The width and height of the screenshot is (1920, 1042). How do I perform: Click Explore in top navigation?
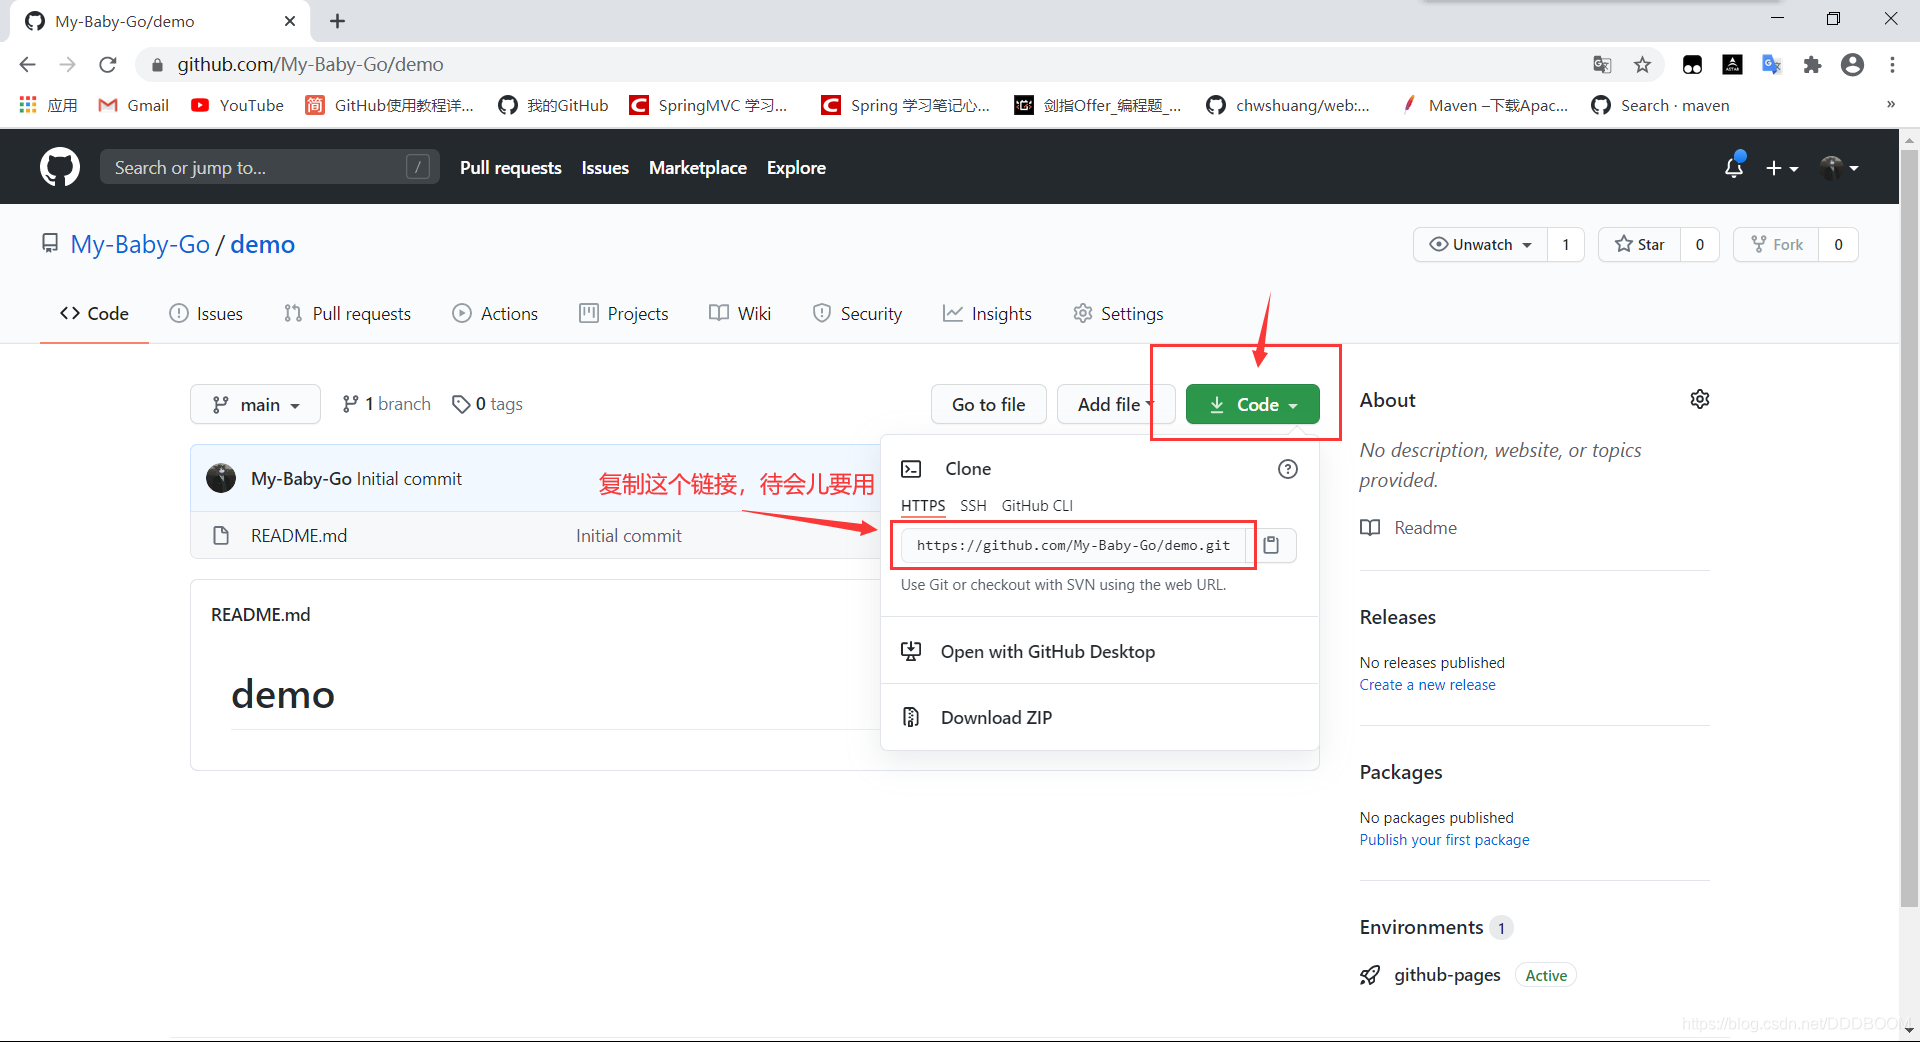[x=796, y=168]
